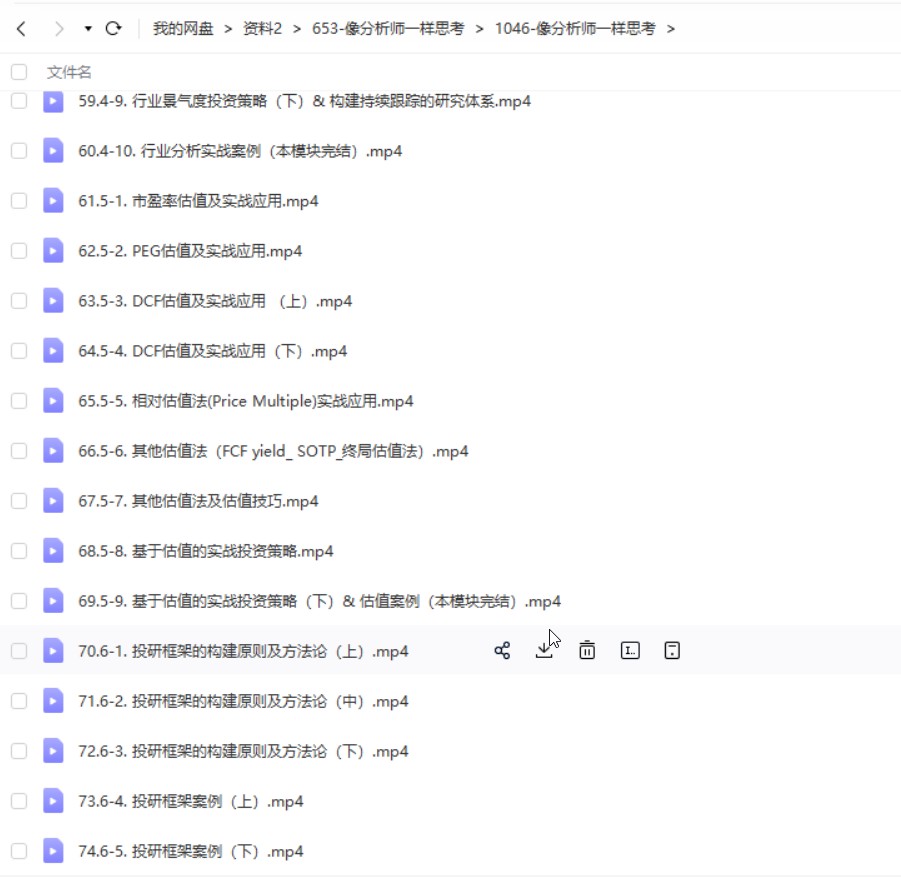The height and width of the screenshot is (886, 901).
Task: Select file 66.5-6. 其他估值法（FCF yield_ SOTP_终局估值法）.mp4
Action: tap(274, 451)
